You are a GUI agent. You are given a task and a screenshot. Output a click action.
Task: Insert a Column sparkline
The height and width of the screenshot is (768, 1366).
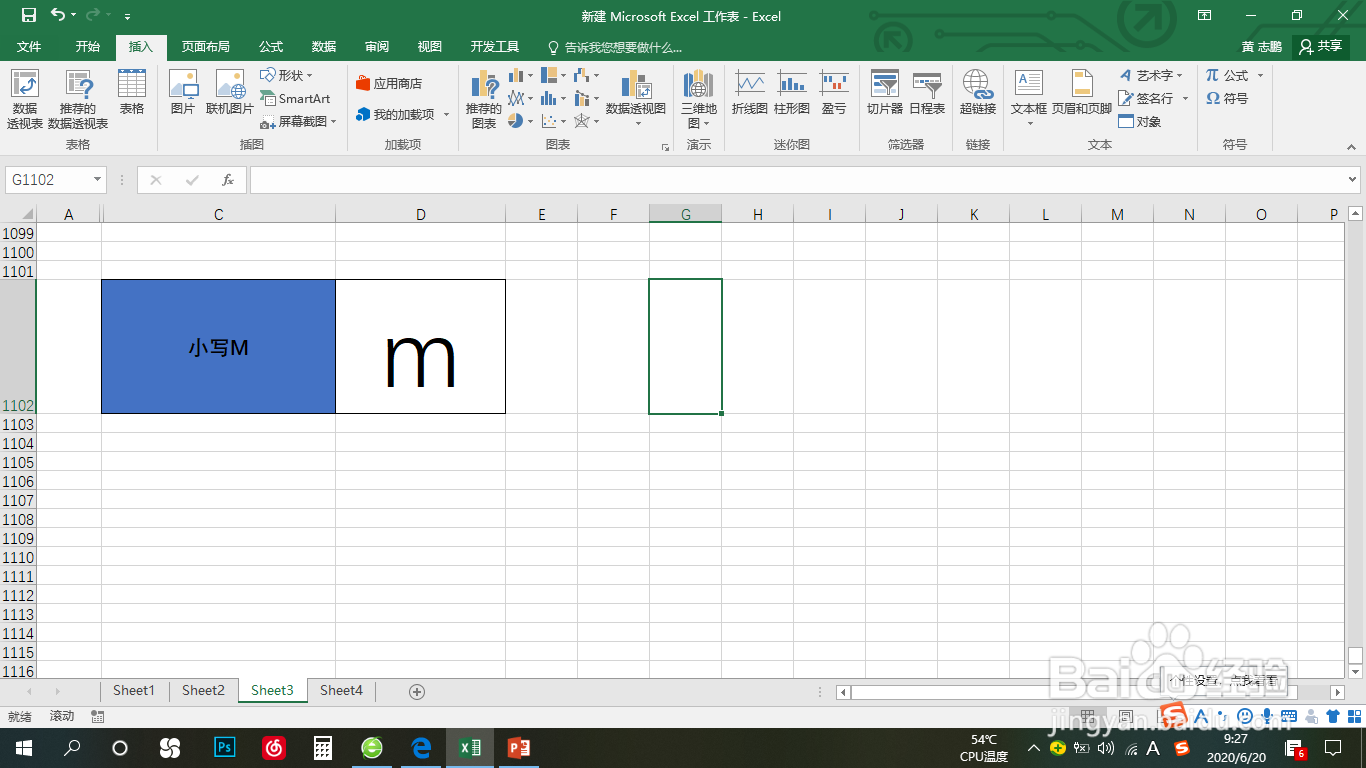[792, 92]
